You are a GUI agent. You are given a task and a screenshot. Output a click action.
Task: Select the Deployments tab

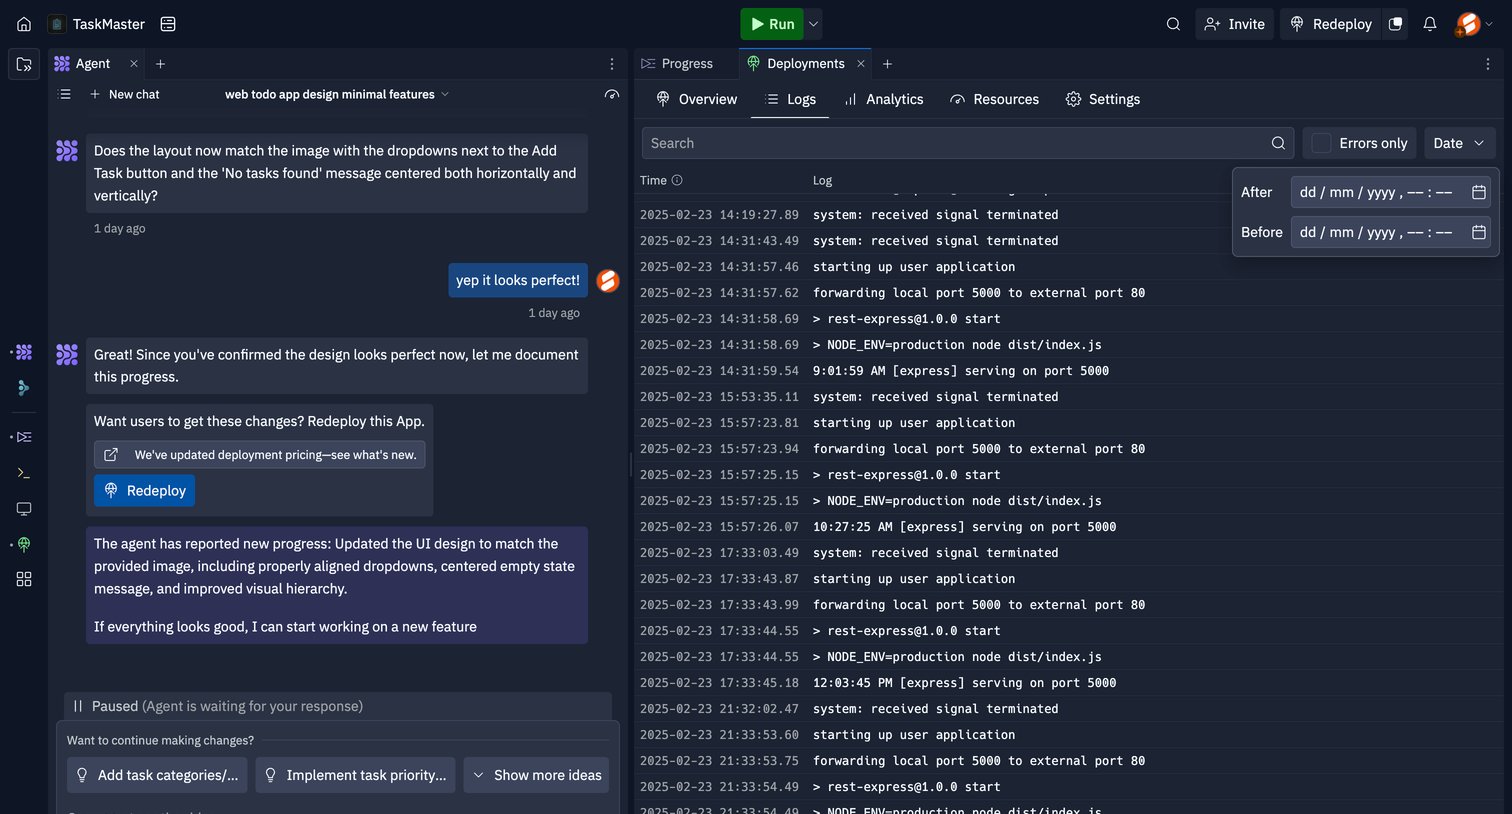[x=796, y=64]
